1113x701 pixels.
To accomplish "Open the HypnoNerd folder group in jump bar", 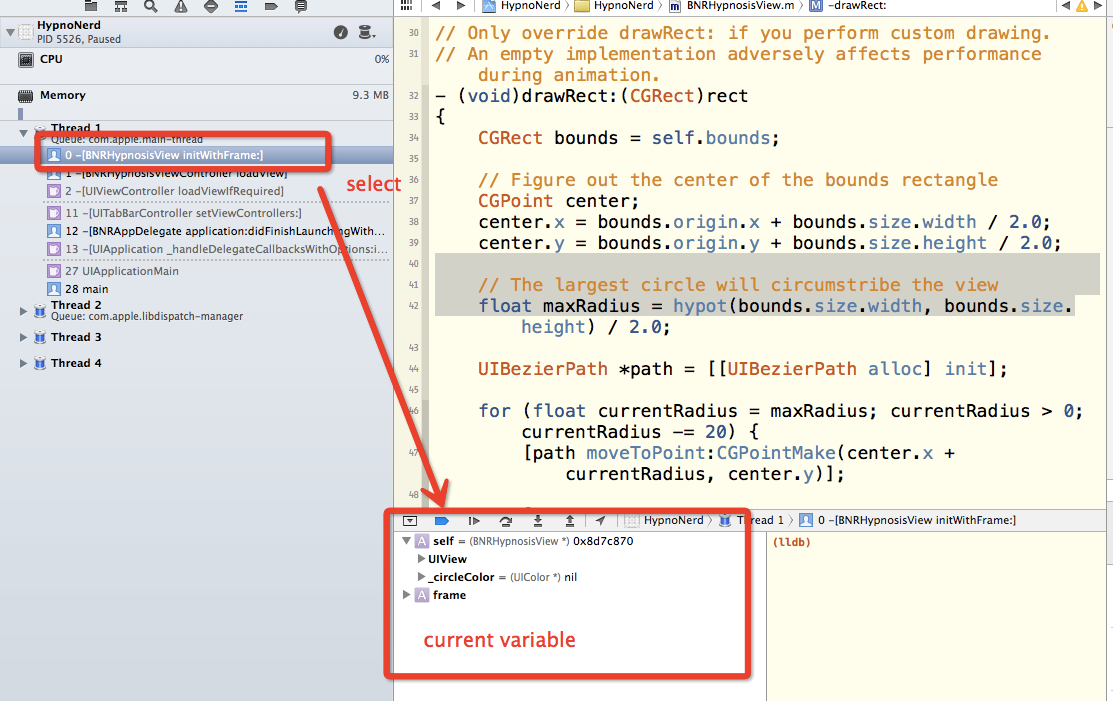I will pos(615,6).
